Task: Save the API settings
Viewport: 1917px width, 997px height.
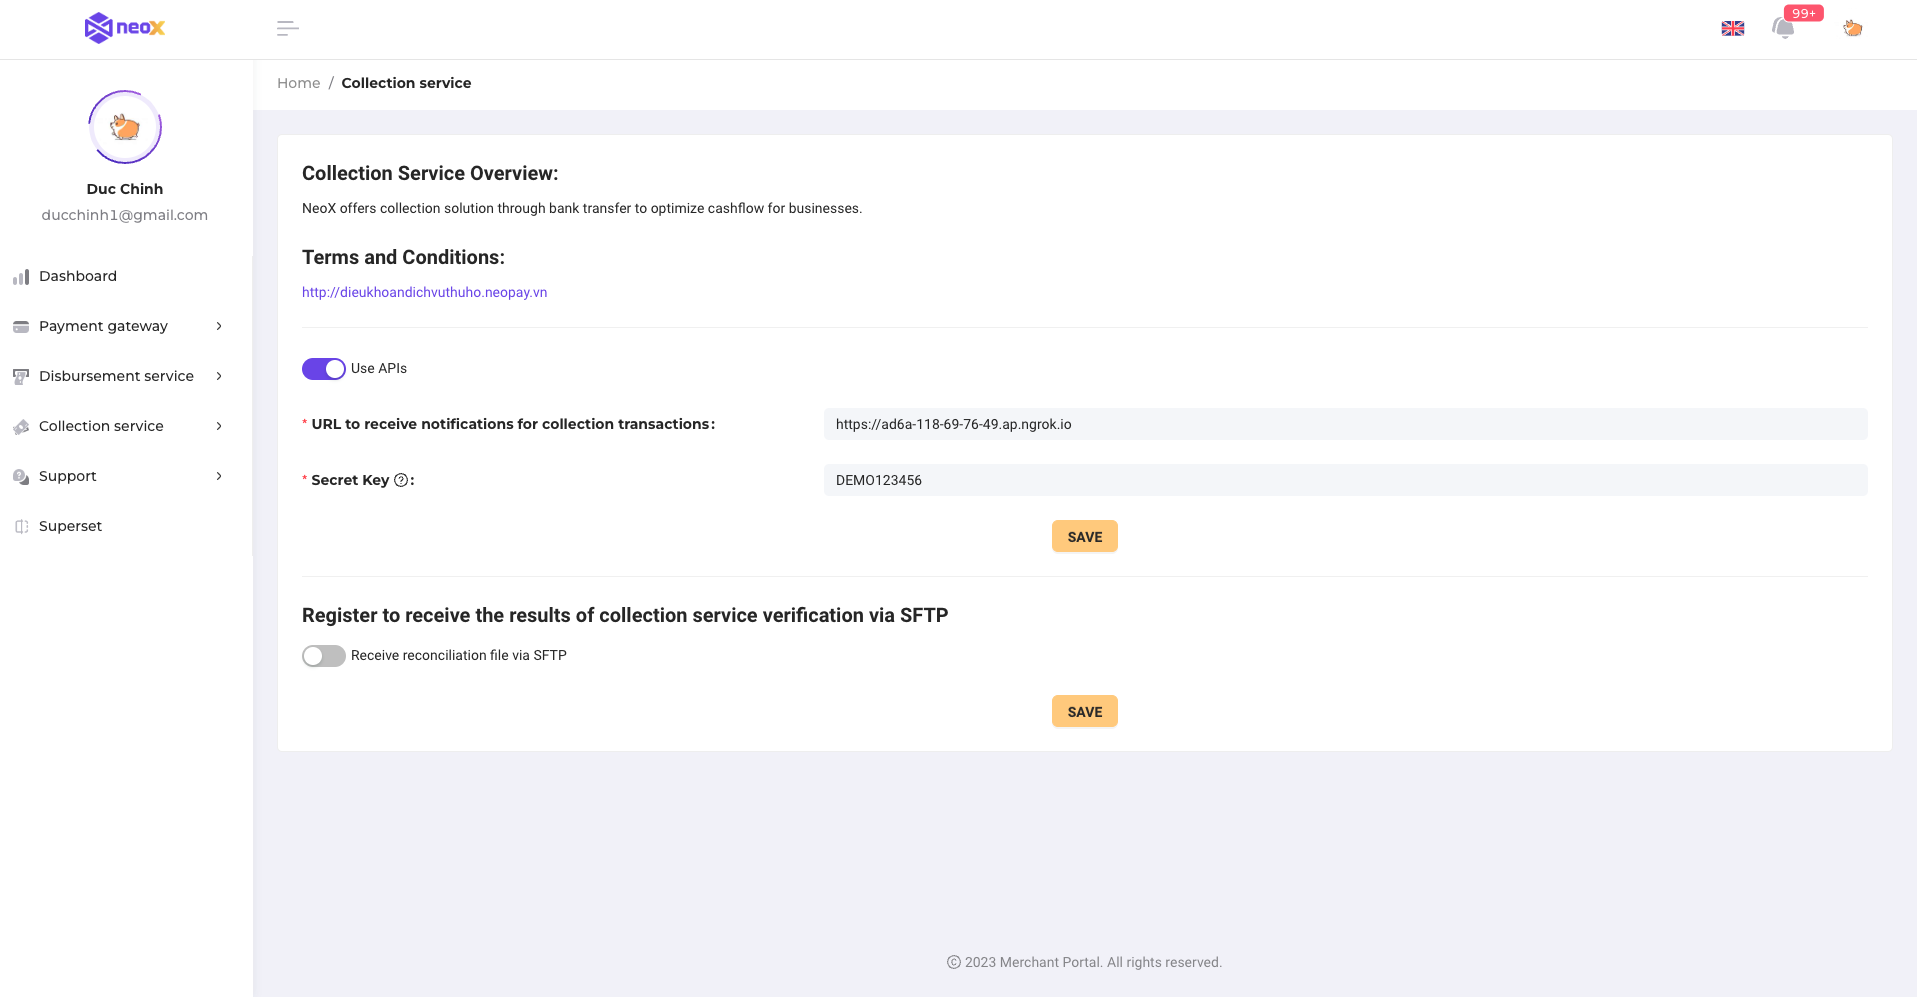Action: [1084, 537]
